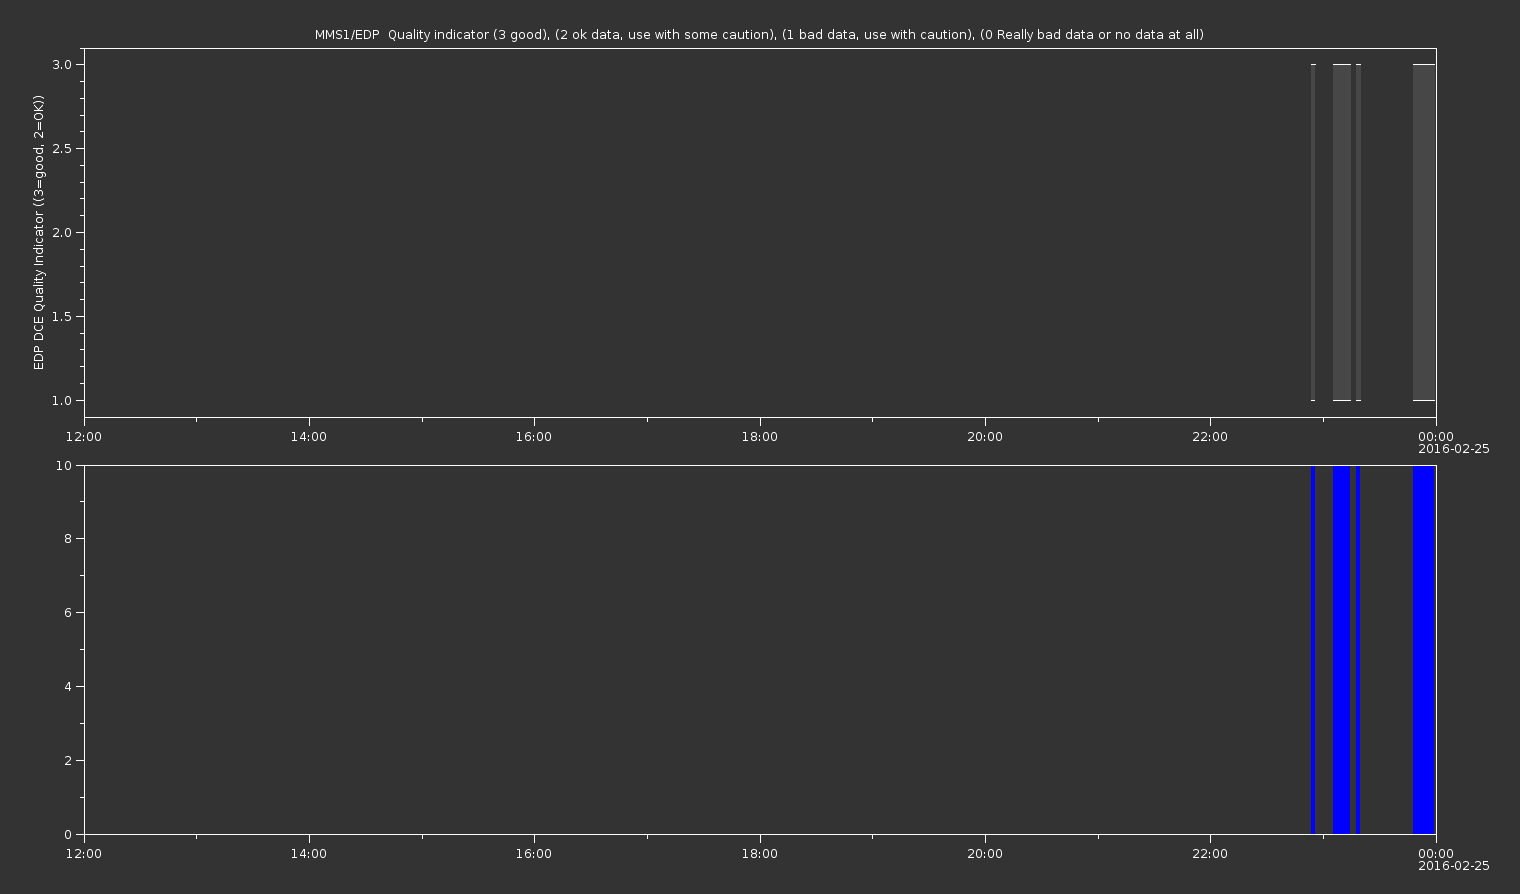Click the 2 tick label on lower plot
This screenshot has width=1520, height=894.
68,761
